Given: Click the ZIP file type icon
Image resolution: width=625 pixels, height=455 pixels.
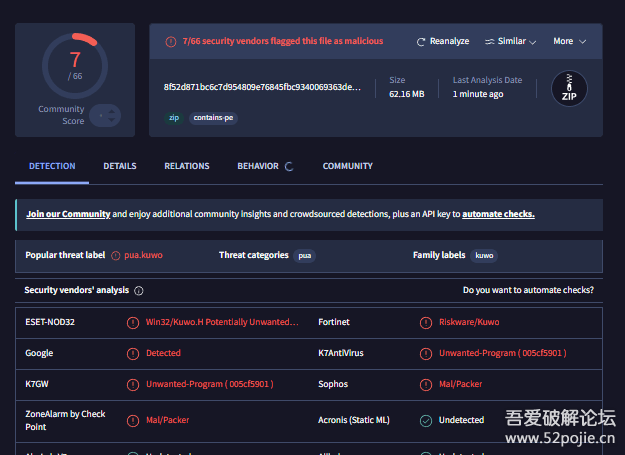Looking at the screenshot, I should (x=569, y=88).
